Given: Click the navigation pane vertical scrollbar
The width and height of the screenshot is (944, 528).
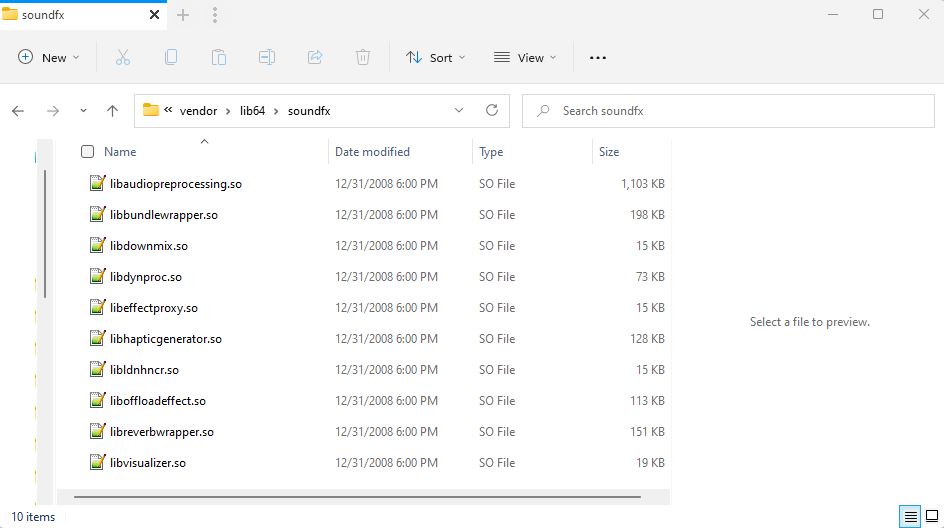Looking at the screenshot, I should [45, 234].
